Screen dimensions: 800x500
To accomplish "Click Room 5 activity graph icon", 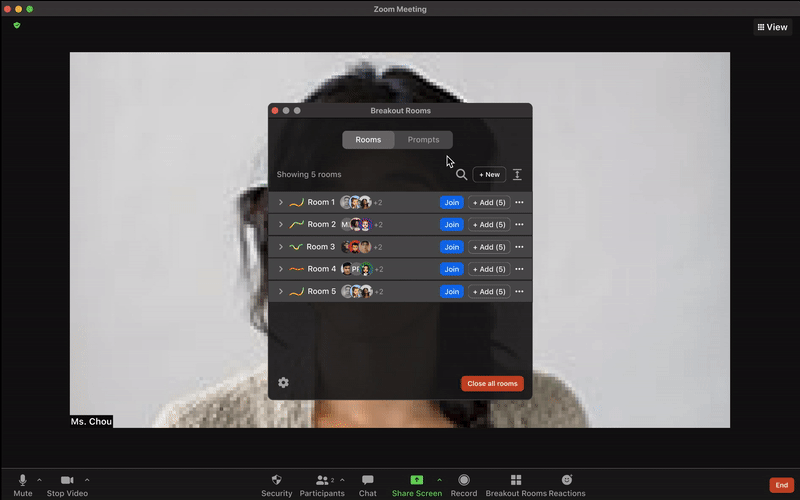I will [296, 291].
